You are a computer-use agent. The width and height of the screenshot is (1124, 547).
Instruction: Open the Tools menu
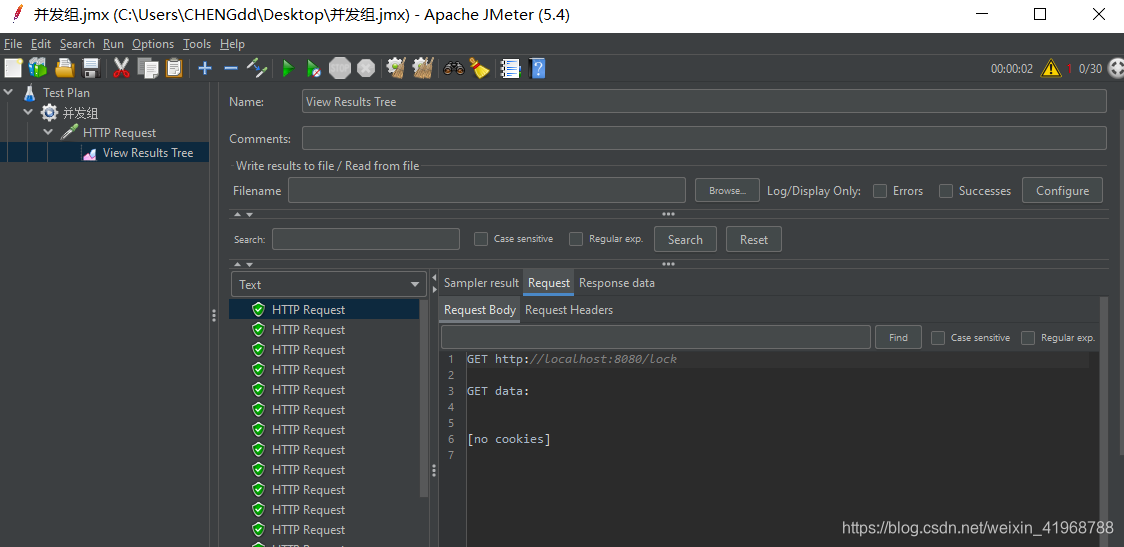[x=196, y=44]
